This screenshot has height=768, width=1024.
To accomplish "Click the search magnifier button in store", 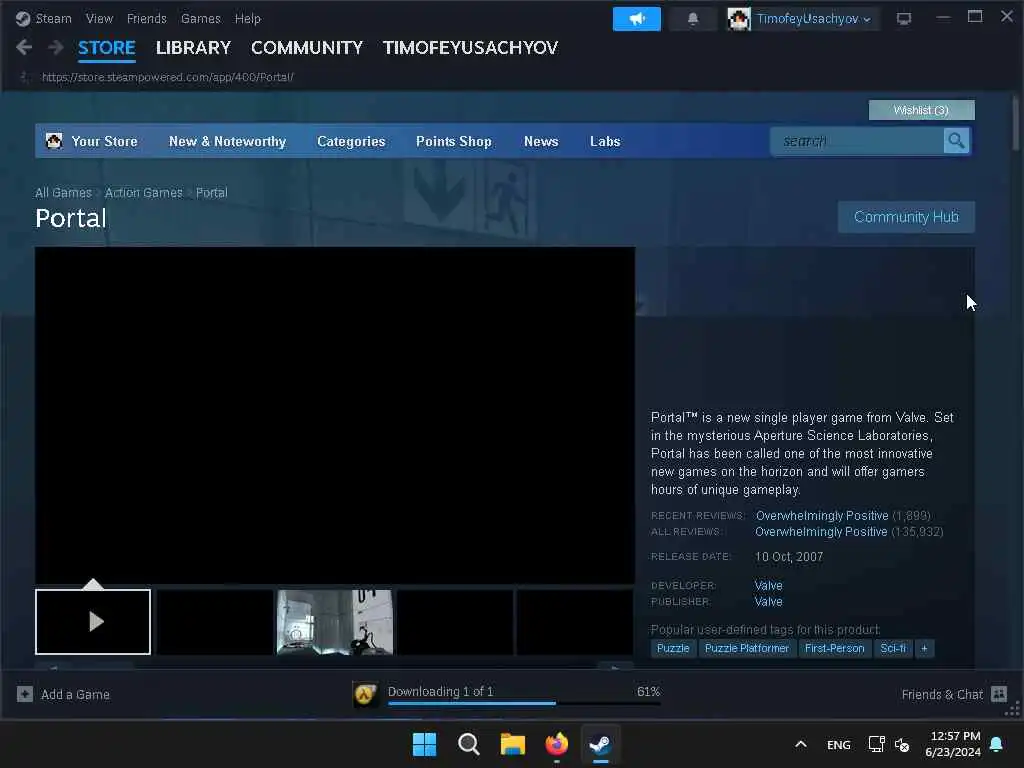I will click(x=956, y=141).
